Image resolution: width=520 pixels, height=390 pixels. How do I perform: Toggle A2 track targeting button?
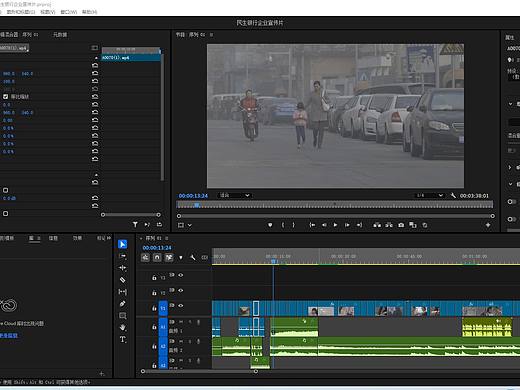pos(163,346)
